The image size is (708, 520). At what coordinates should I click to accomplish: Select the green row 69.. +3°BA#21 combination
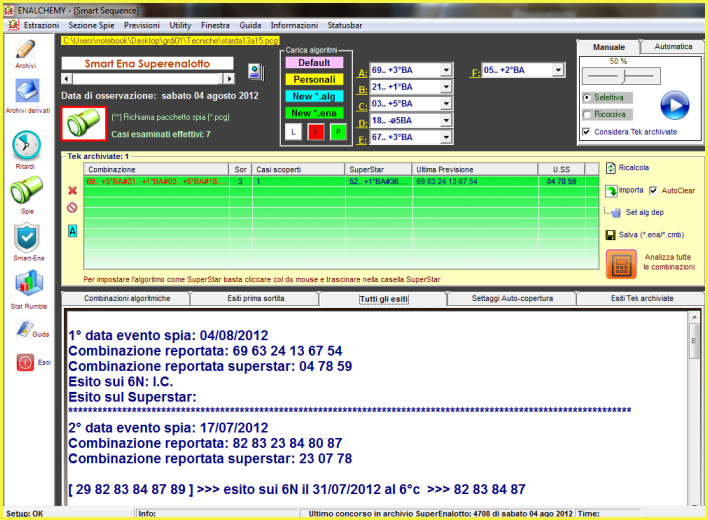click(341, 181)
